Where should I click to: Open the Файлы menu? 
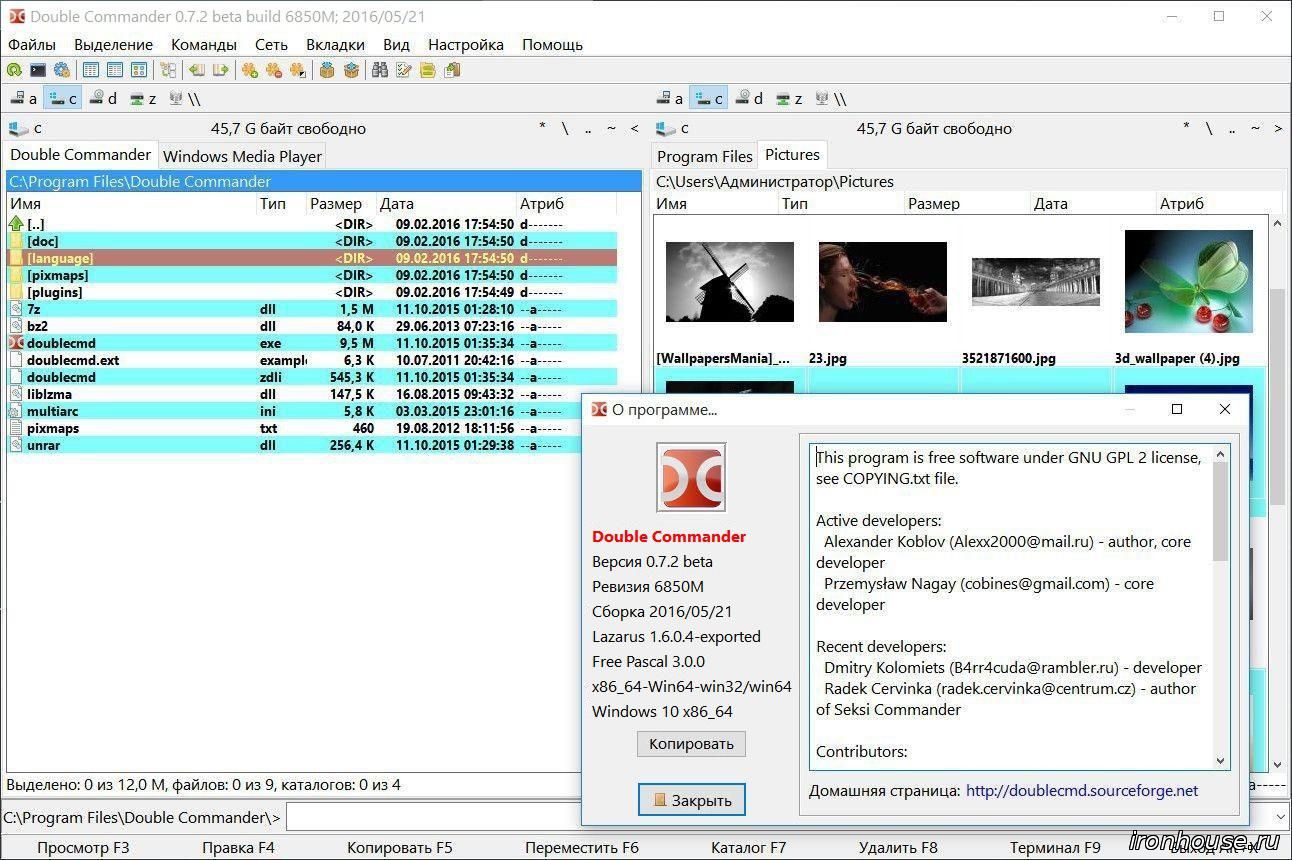tap(32, 44)
